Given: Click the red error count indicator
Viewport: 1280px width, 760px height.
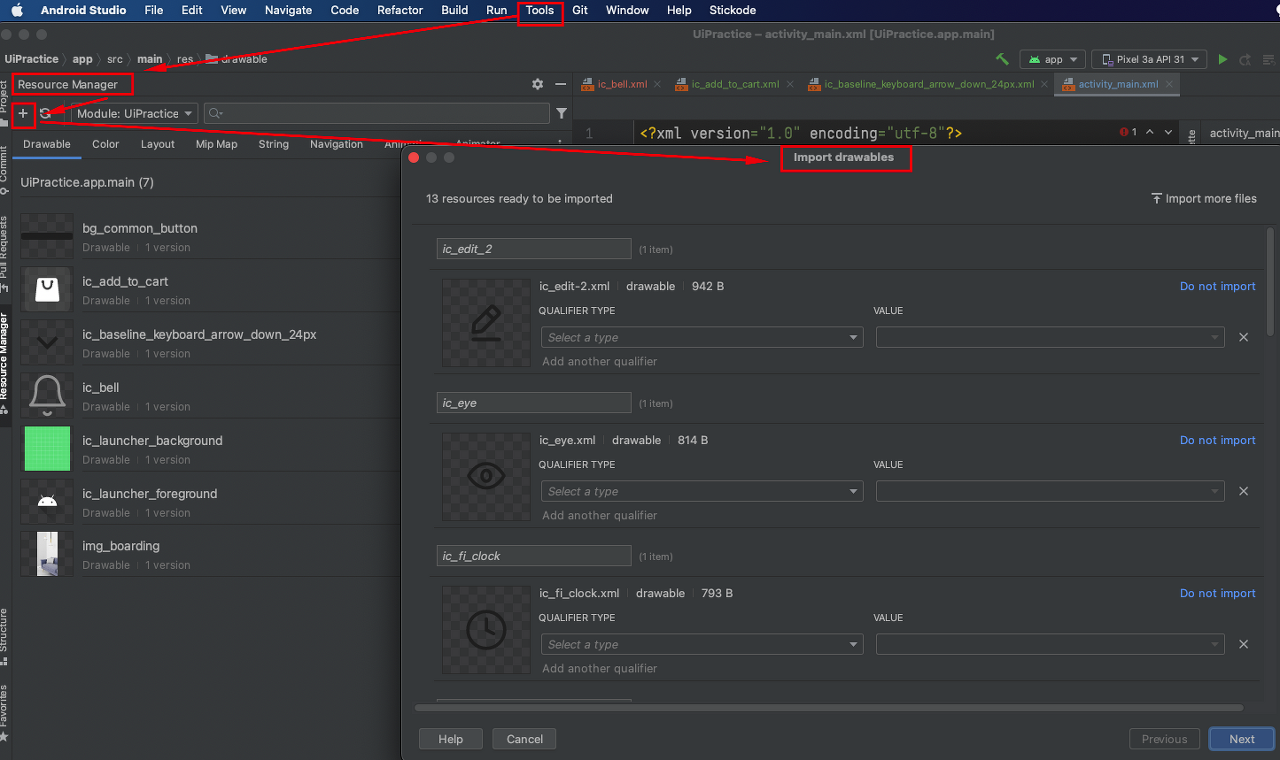Looking at the screenshot, I should pyautogui.click(x=1128, y=132).
